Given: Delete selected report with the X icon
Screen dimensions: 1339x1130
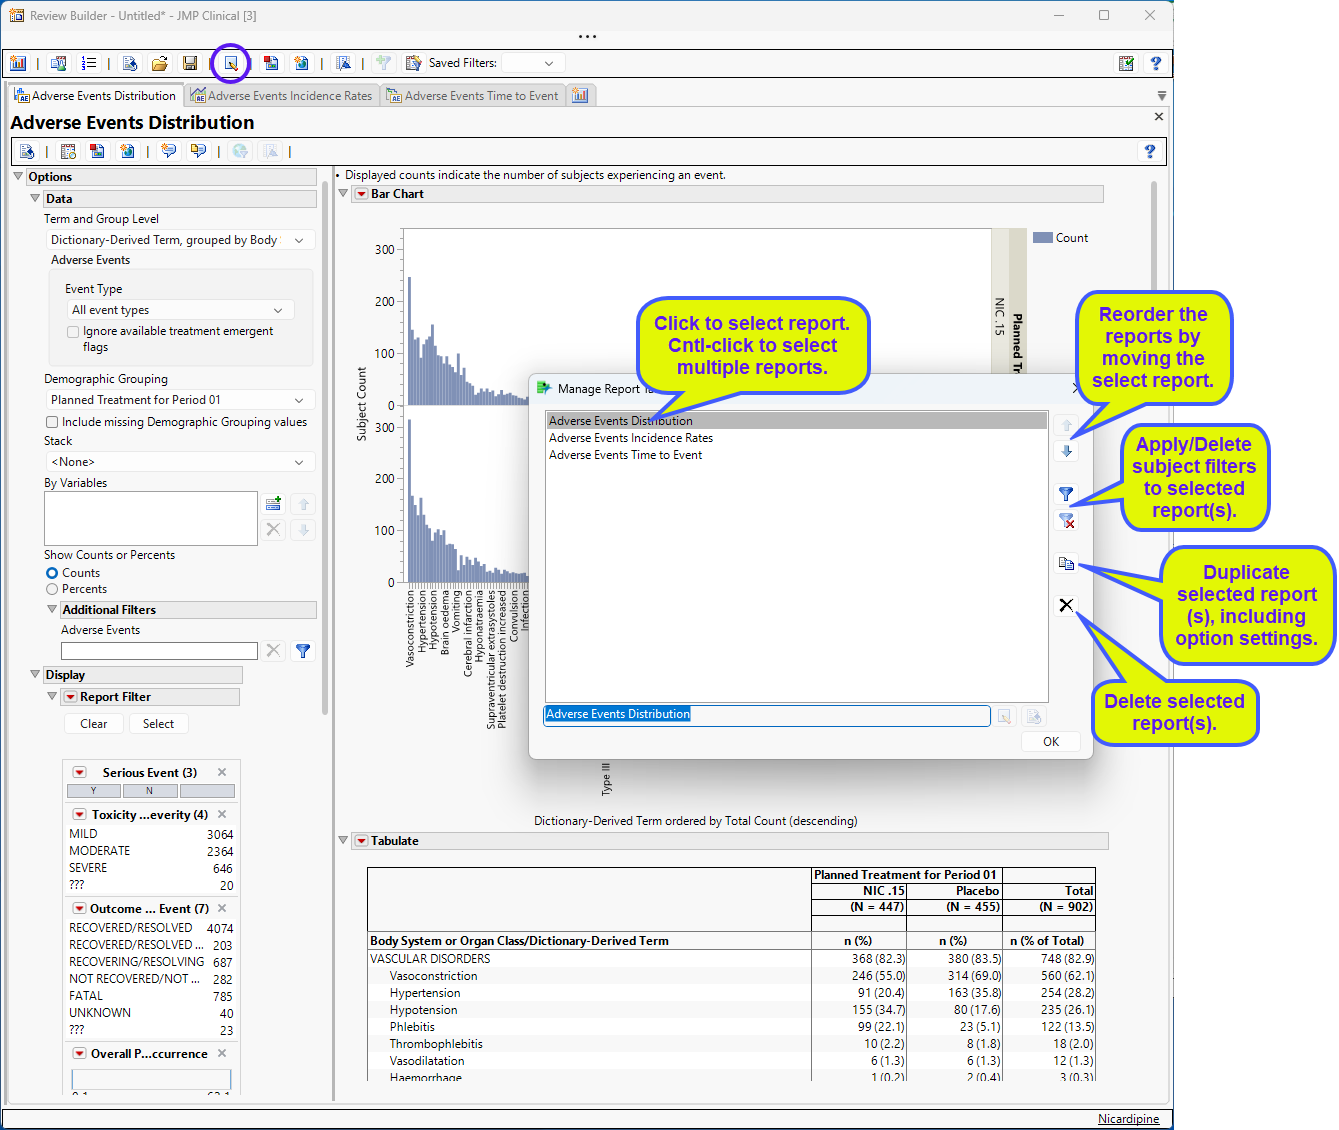Looking at the screenshot, I should tap(1066, 605).
